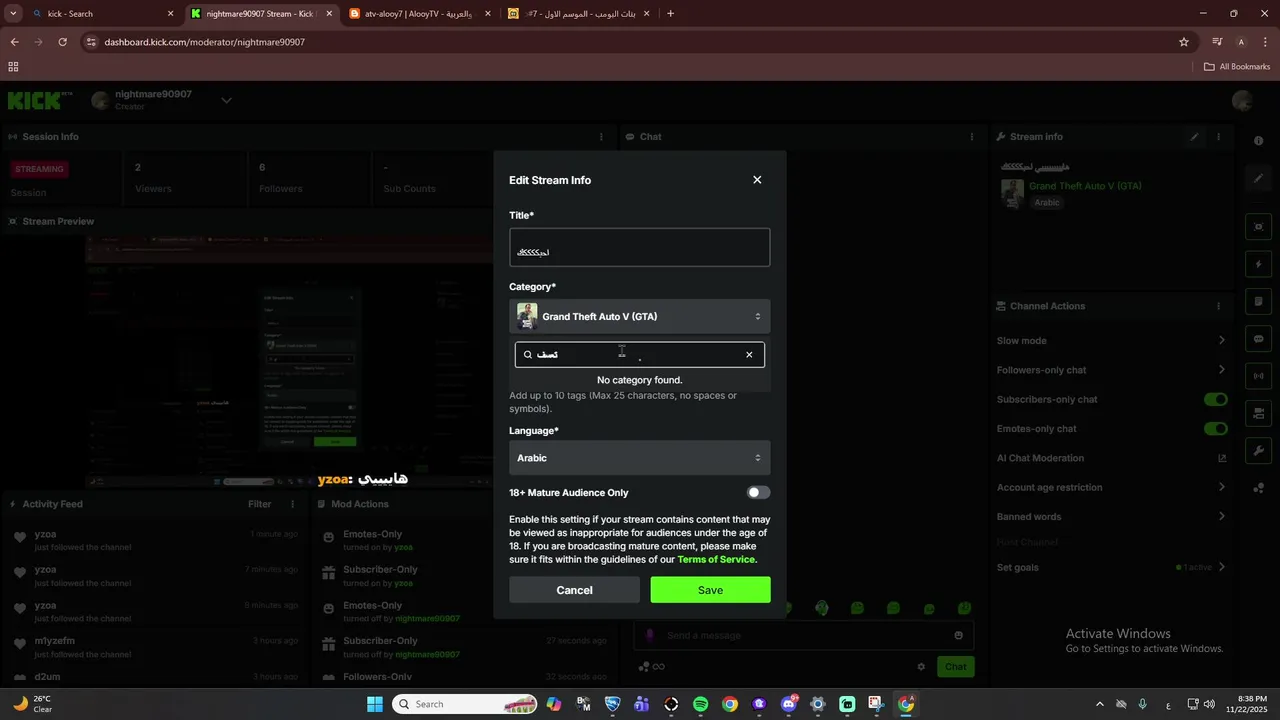Open Spotify from the taskbar

(701, 704)
